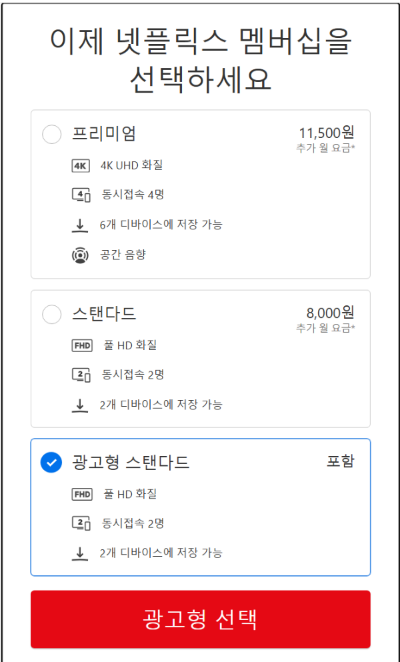The height and width of the screenshot is (662, 400).
Task: Click the FHD icon in the 스탠다드 plan
Action: click(x=82, y=346)
